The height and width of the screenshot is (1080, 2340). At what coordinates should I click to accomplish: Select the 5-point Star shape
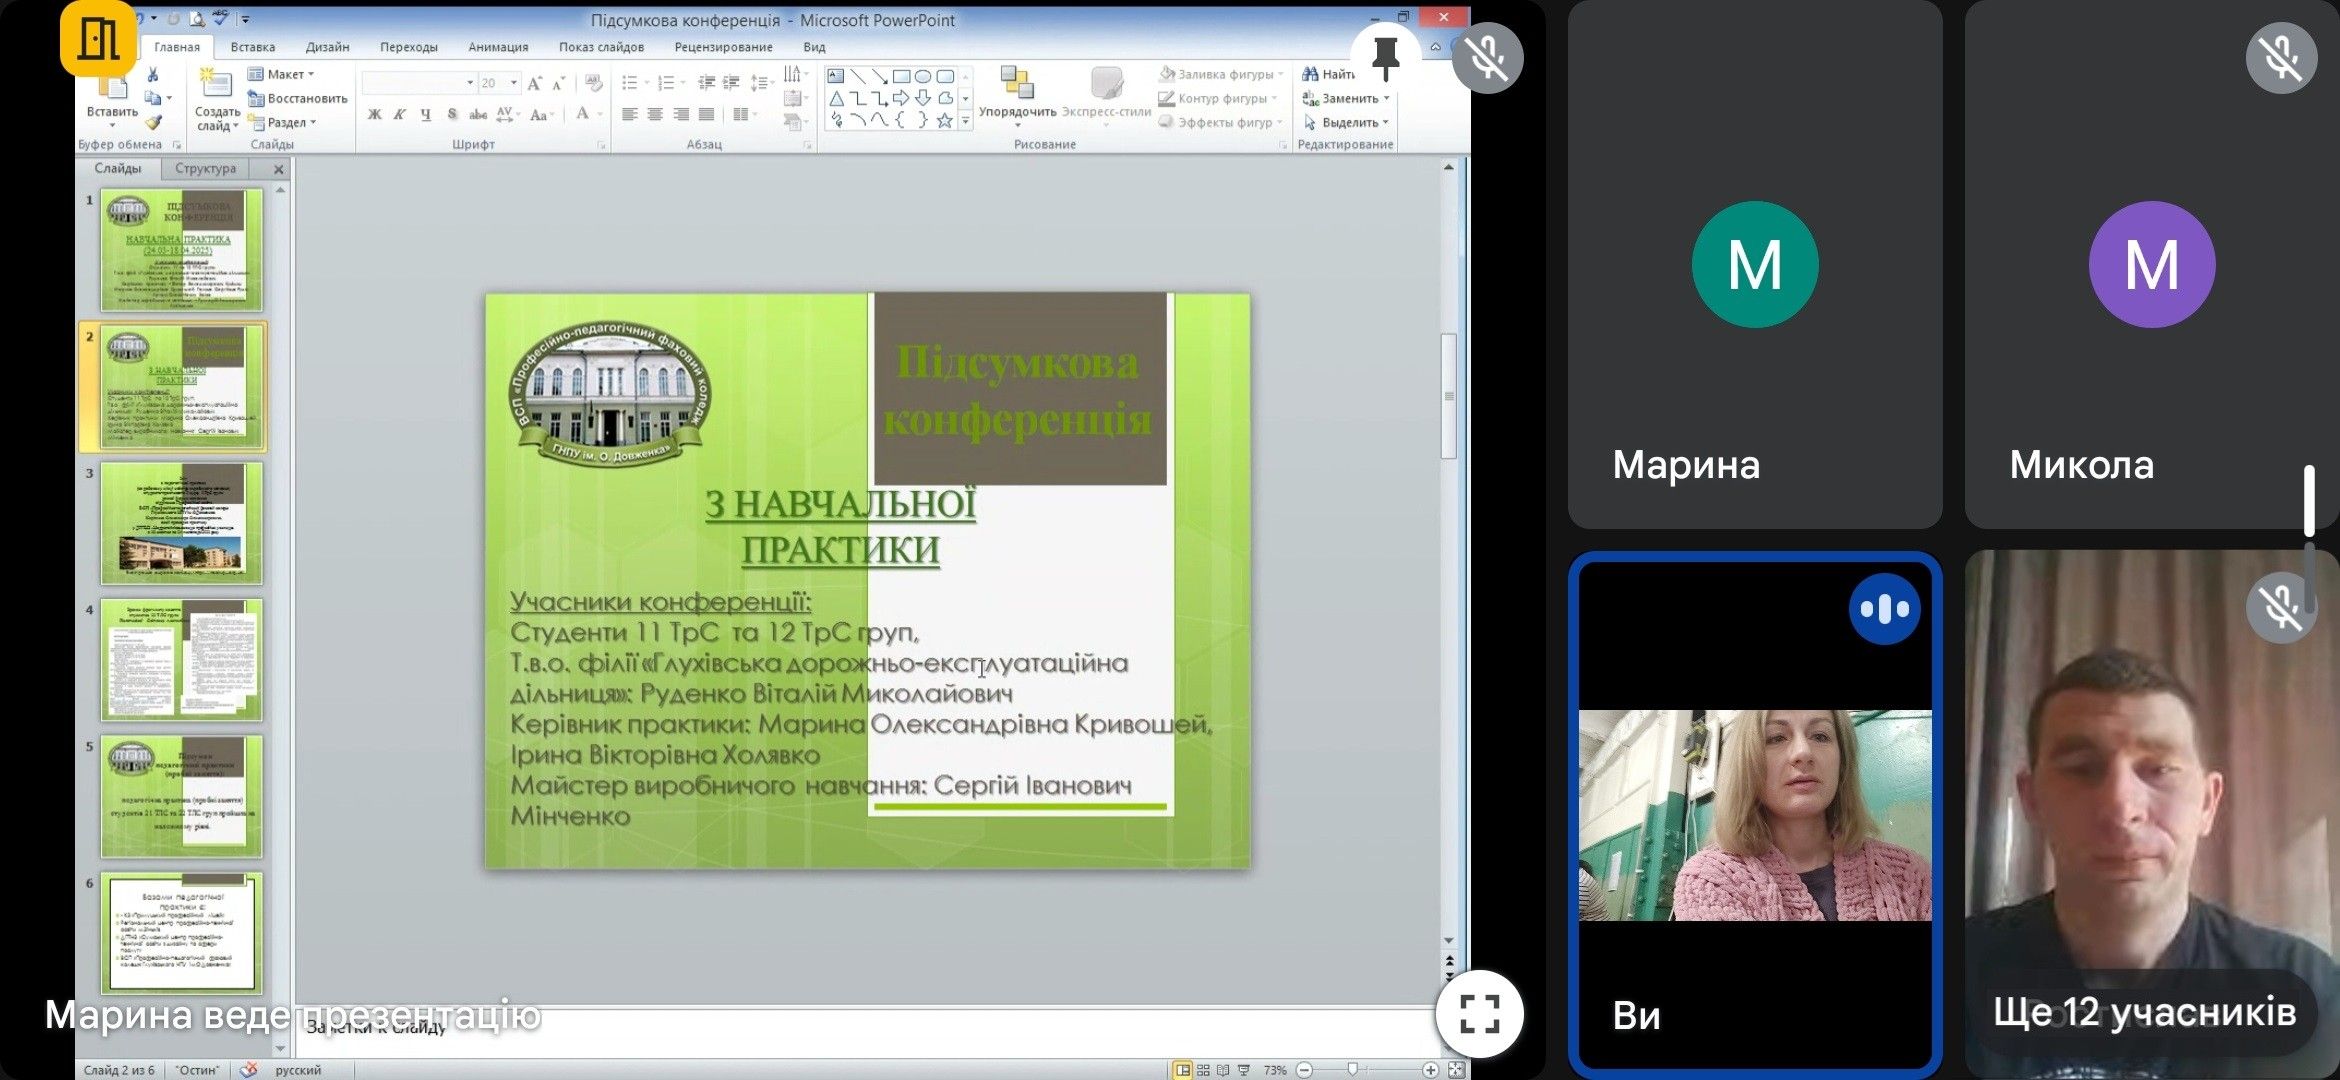(944, 120)
